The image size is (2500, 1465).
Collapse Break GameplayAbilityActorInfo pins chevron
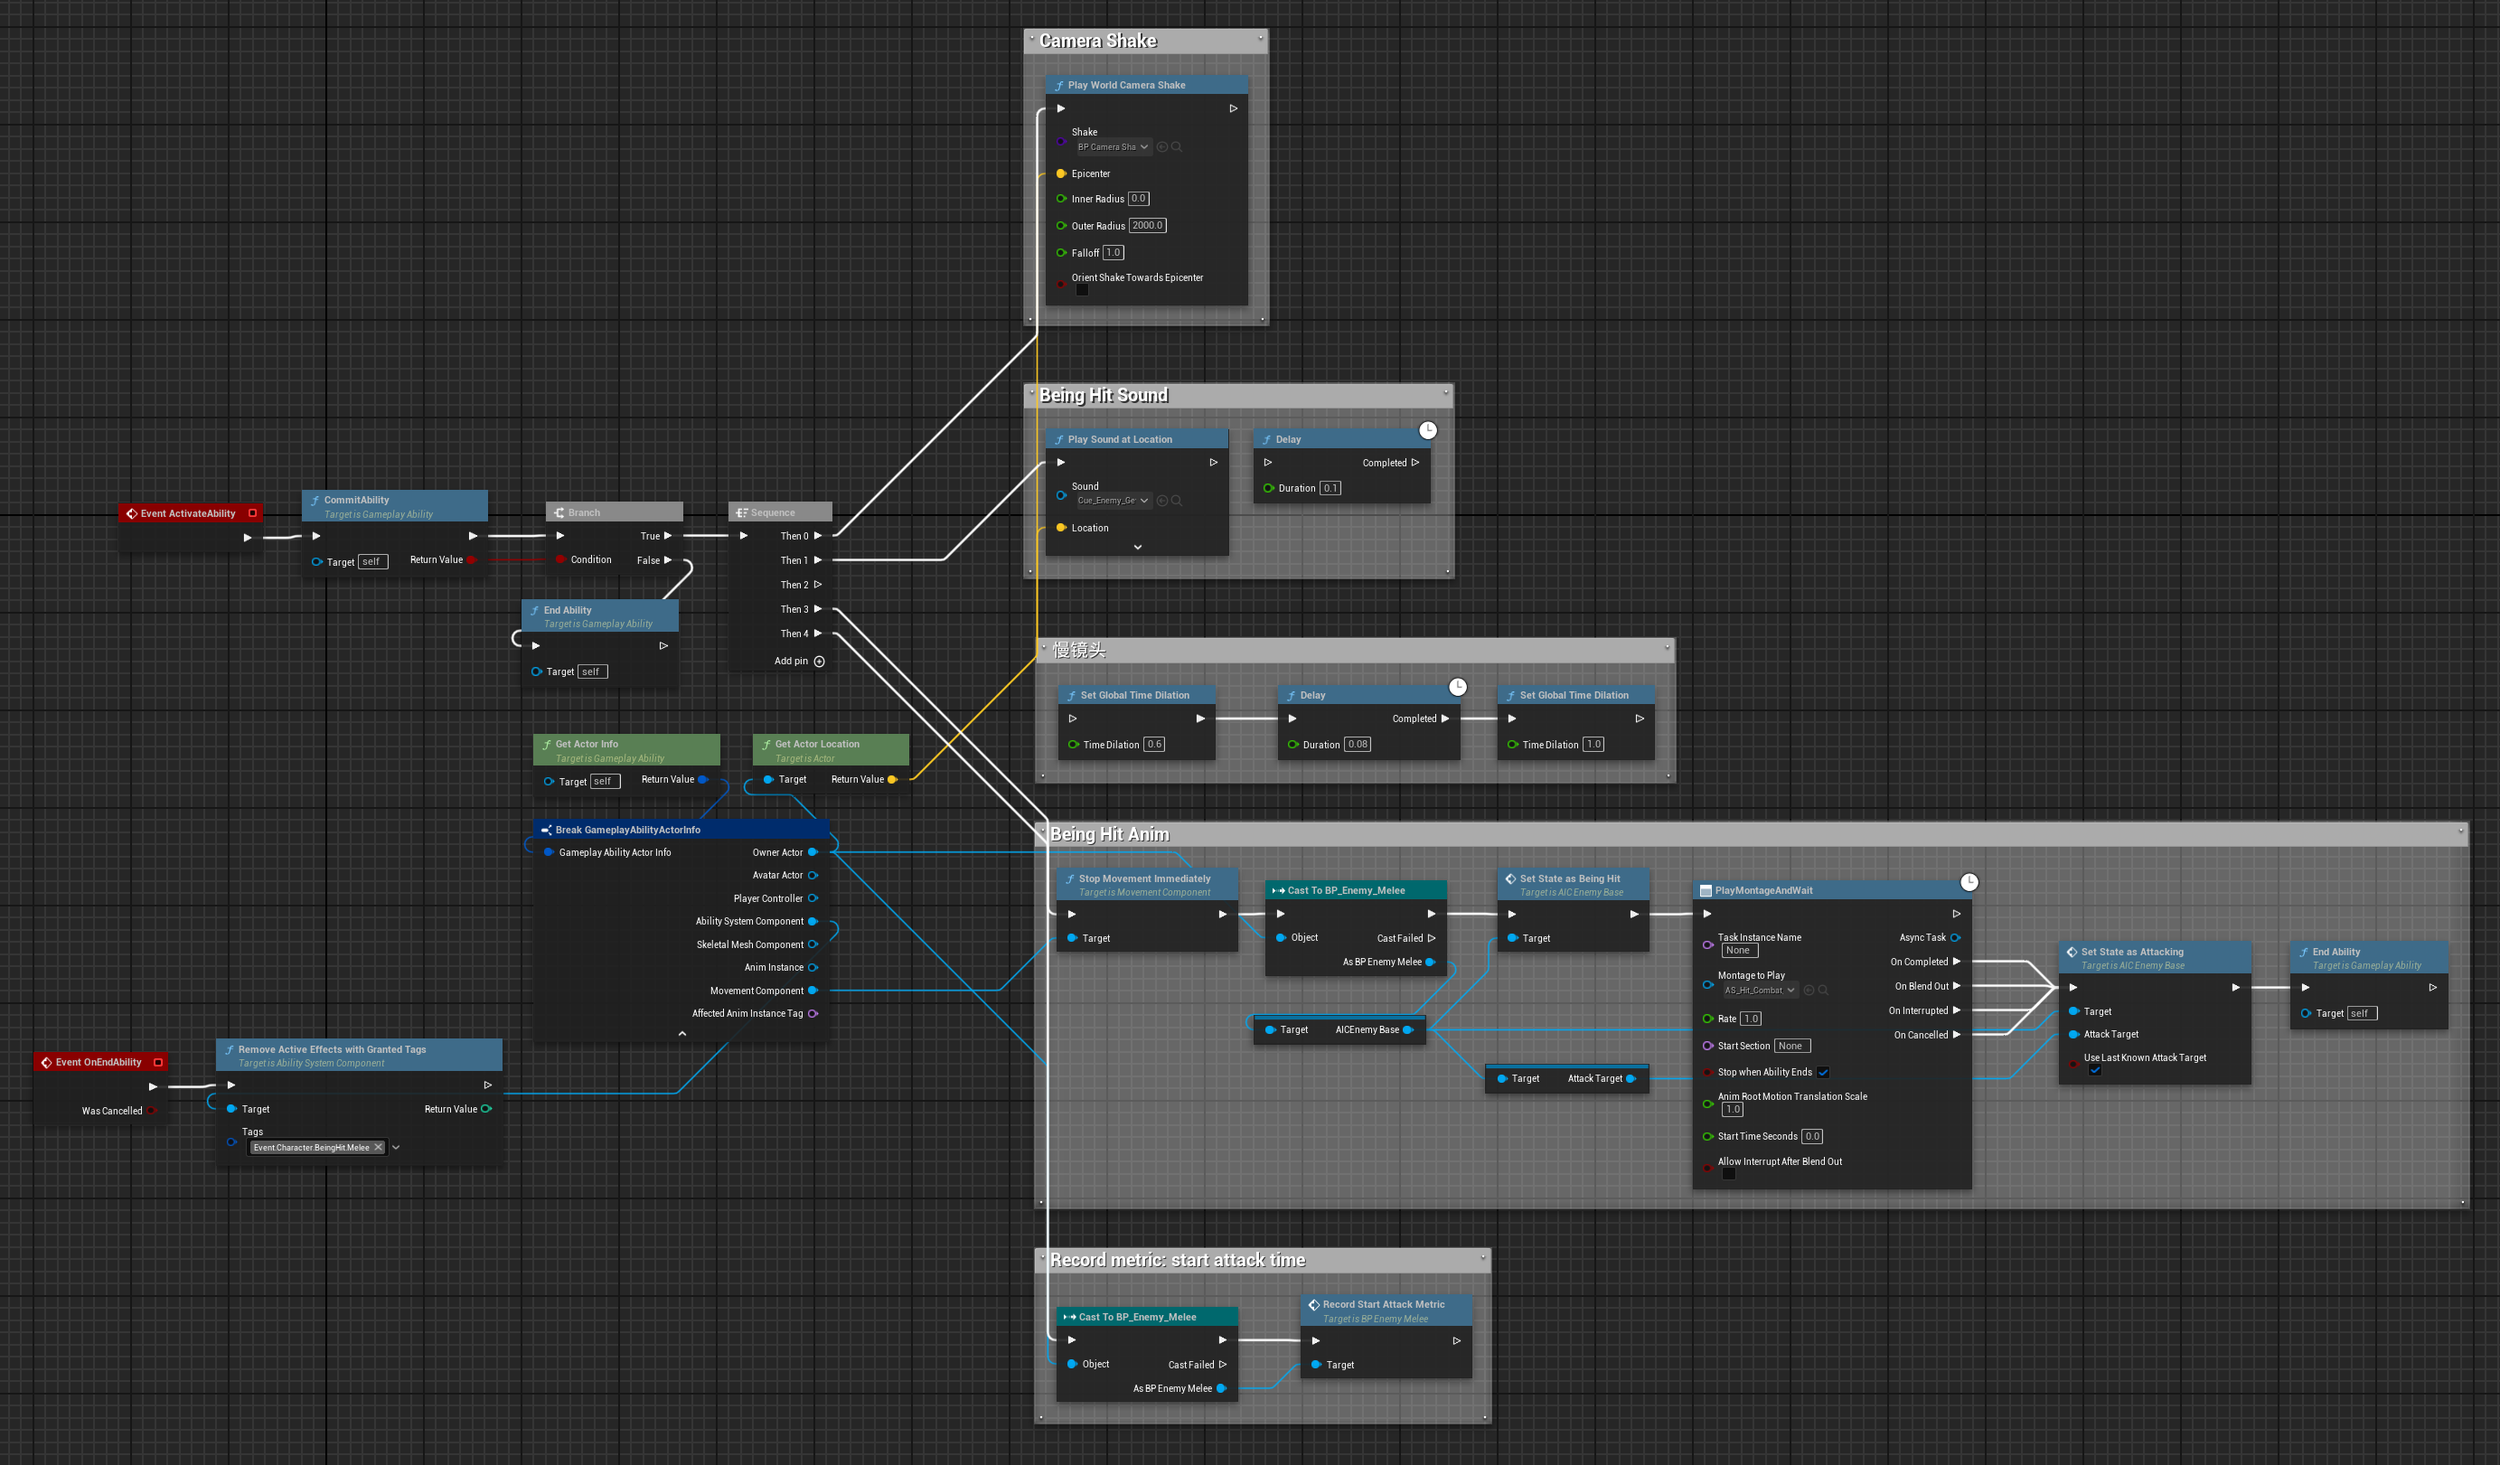tap(682, 1033)
